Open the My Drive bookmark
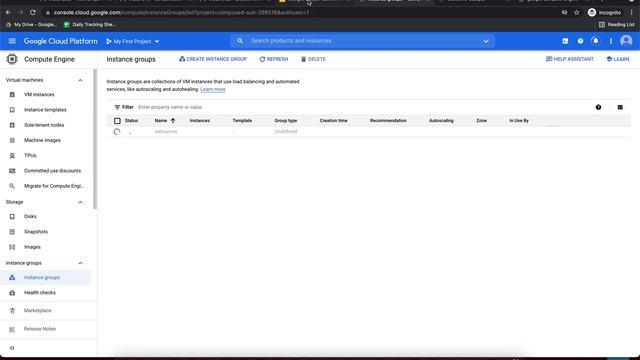 click(31, 24)
